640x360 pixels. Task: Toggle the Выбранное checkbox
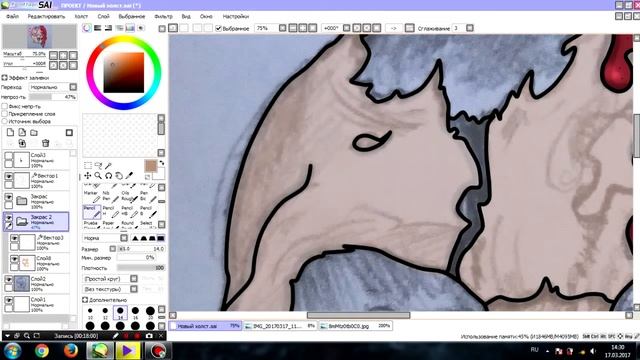click(218, 28)
